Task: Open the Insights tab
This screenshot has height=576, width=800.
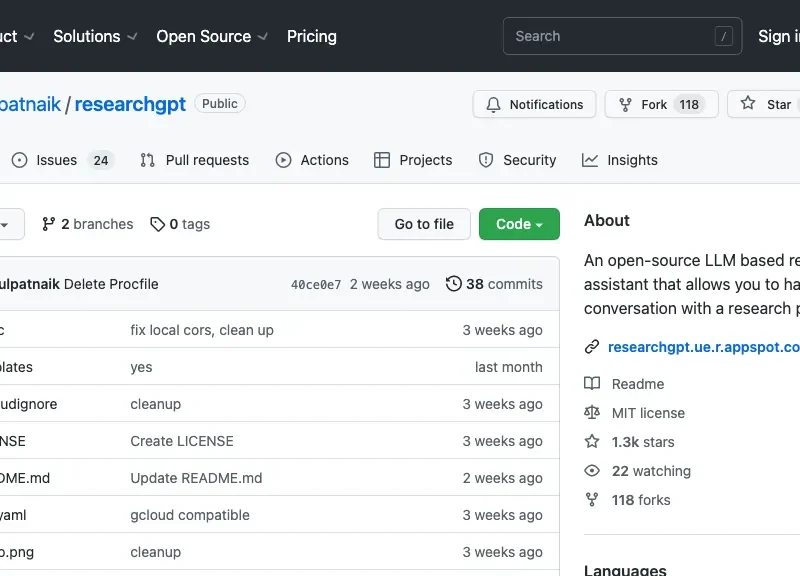Action: (619, 160)
